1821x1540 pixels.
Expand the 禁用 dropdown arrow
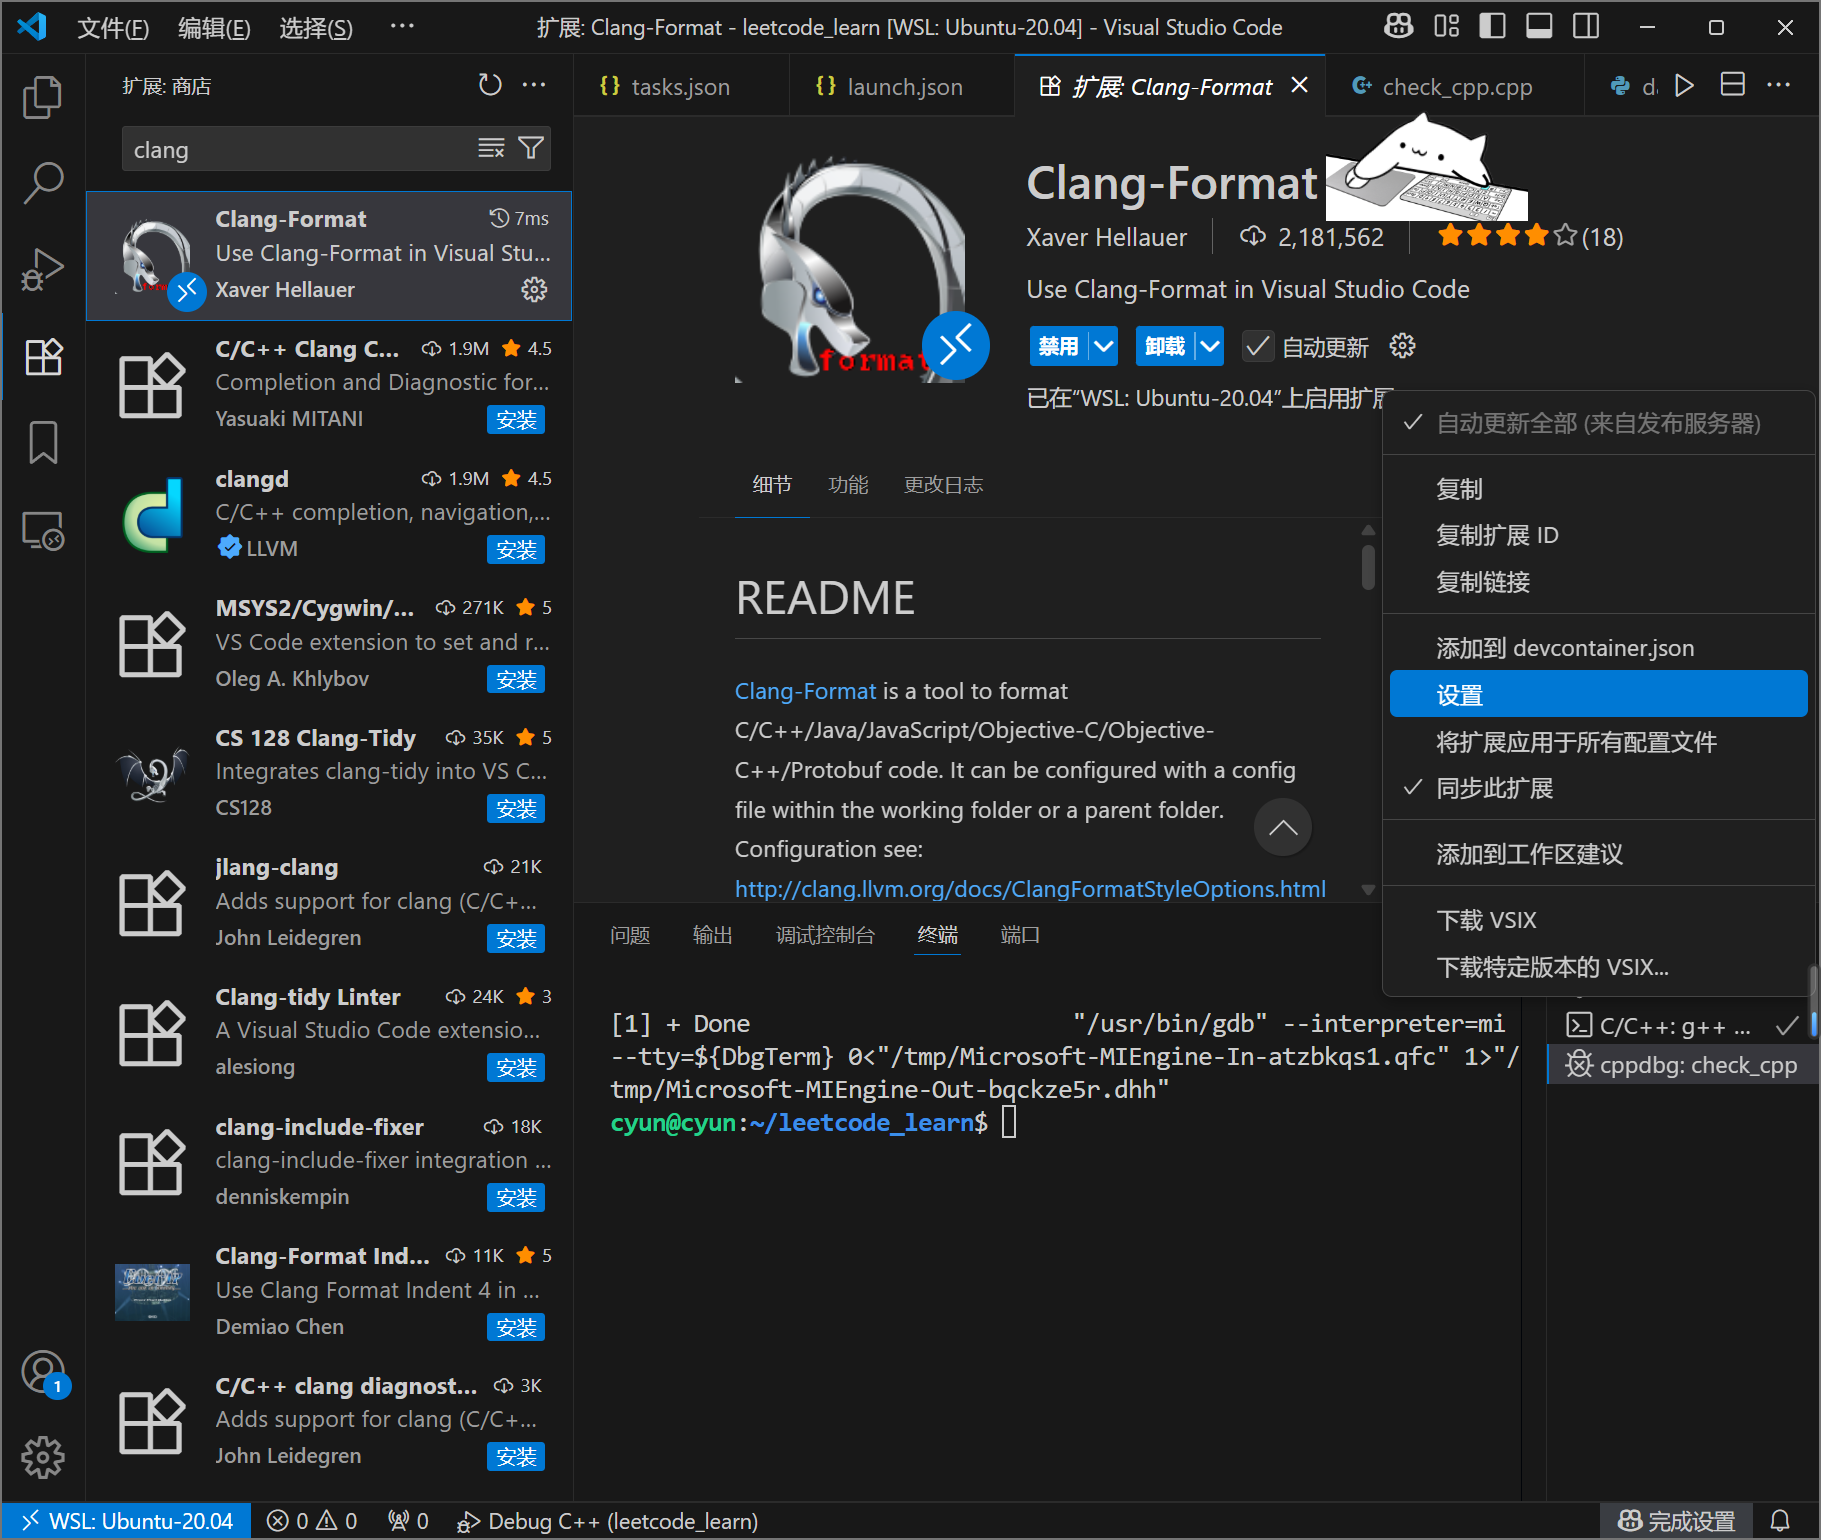click(1103, 347)
